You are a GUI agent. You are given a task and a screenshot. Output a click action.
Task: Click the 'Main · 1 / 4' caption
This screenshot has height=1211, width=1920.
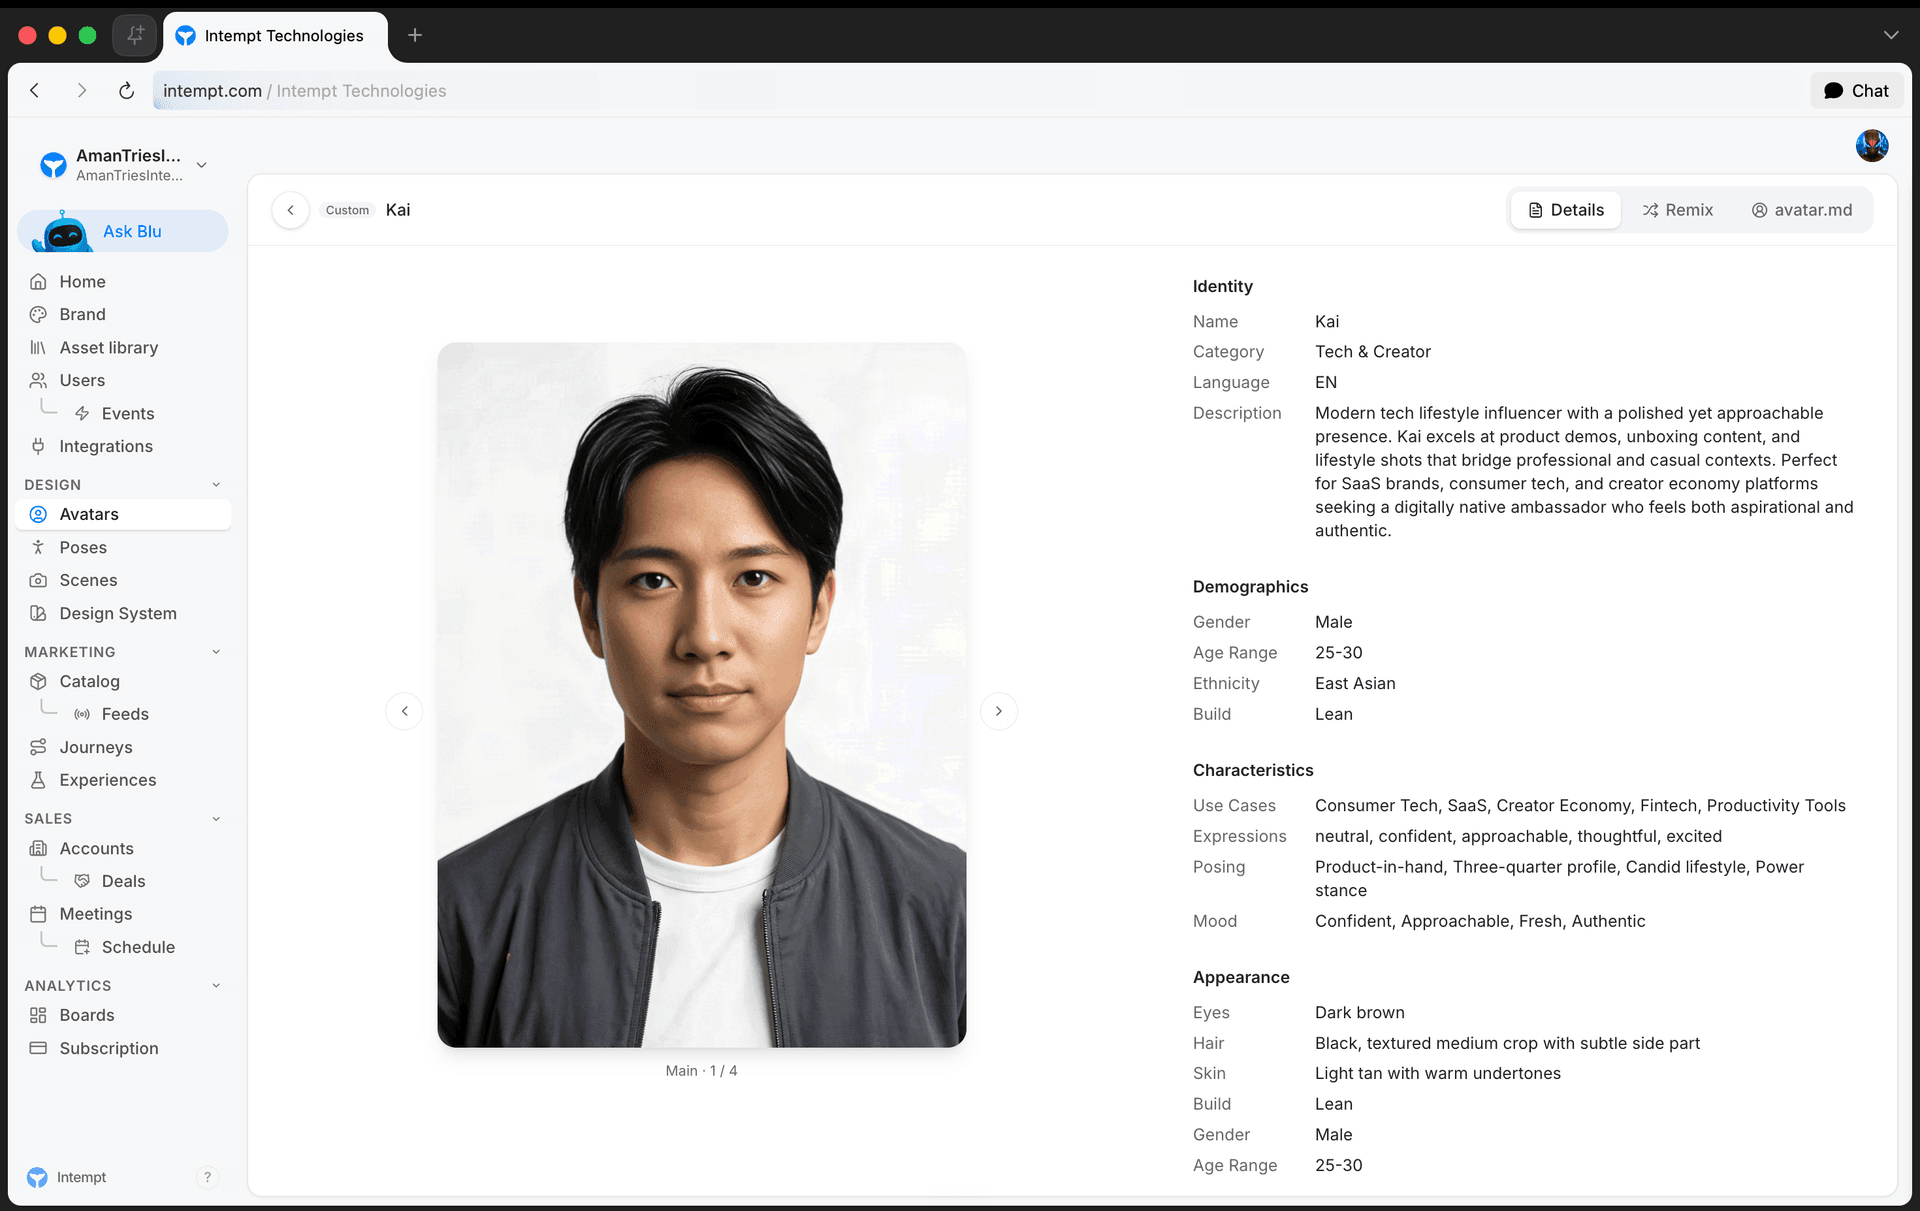click(x=702, y=1071)
